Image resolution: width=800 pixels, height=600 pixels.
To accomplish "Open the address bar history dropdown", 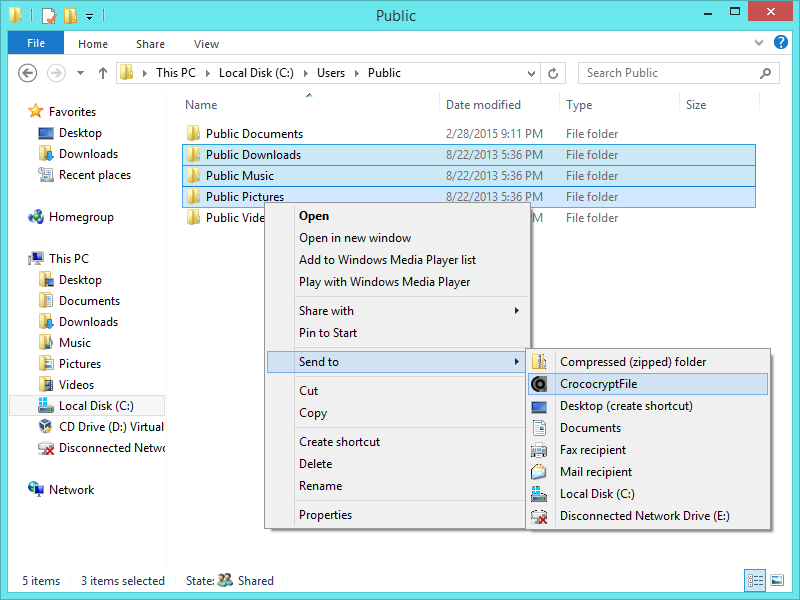I will click(529, 73).
